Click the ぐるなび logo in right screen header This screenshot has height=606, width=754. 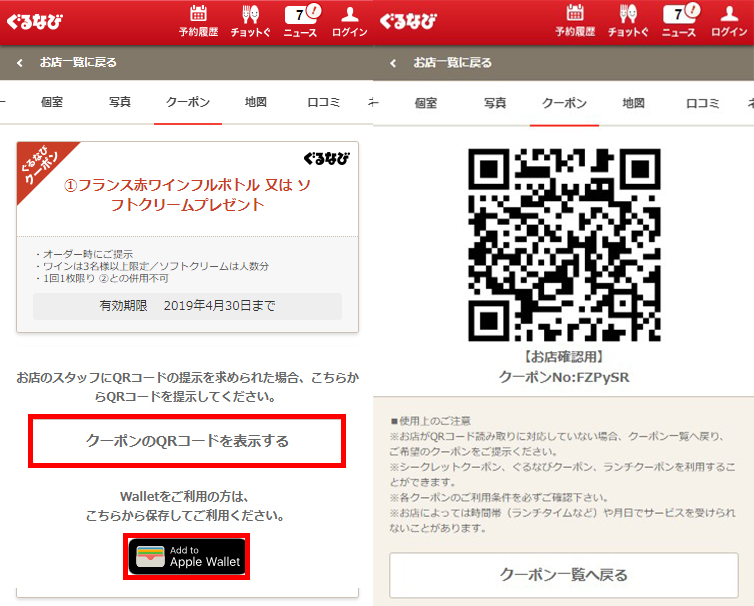408,21
